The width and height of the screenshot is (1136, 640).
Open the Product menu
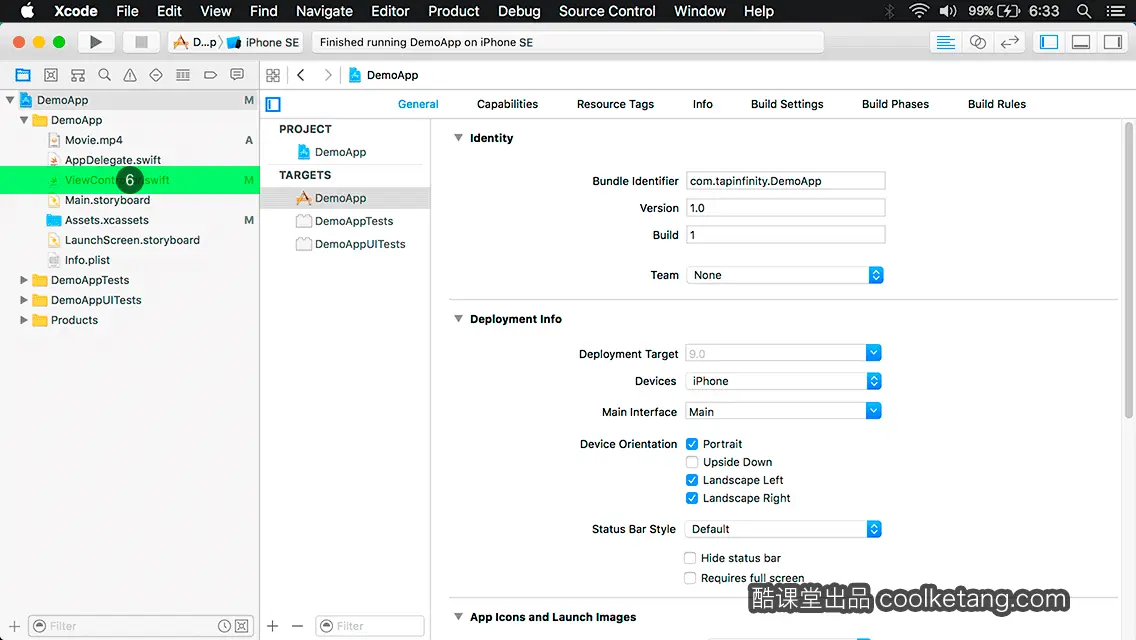[x=454, y=11]
